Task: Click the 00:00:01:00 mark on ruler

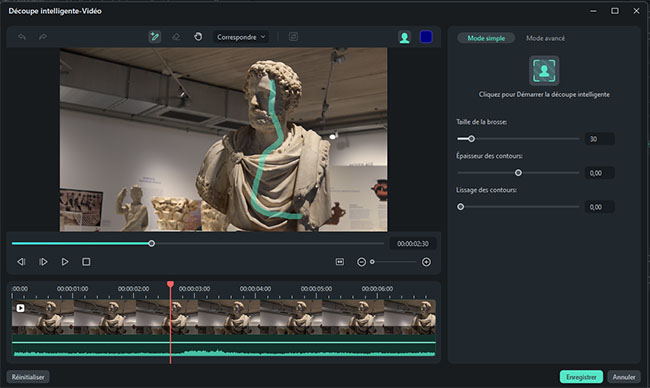Action: click(x=73, y=289)
